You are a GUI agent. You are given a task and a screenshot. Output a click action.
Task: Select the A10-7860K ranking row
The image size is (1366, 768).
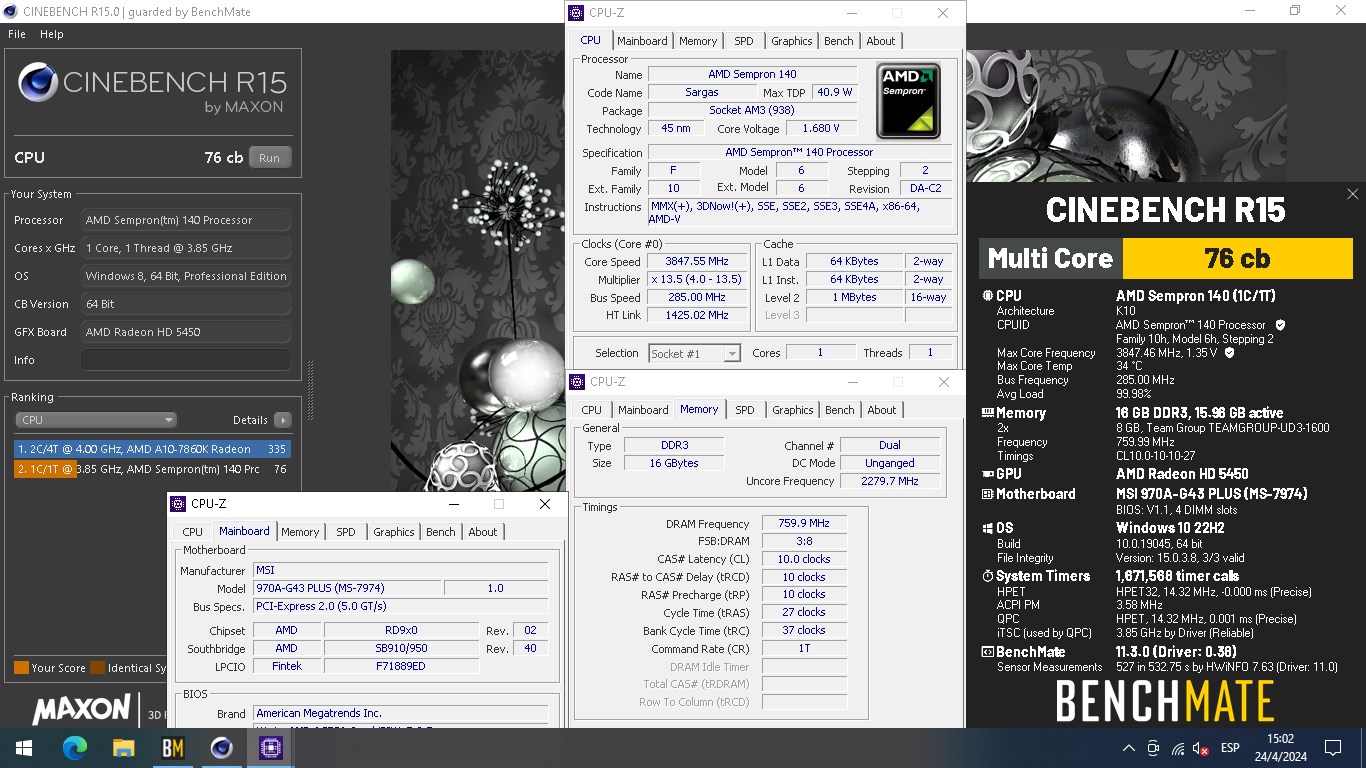(152, 449)
